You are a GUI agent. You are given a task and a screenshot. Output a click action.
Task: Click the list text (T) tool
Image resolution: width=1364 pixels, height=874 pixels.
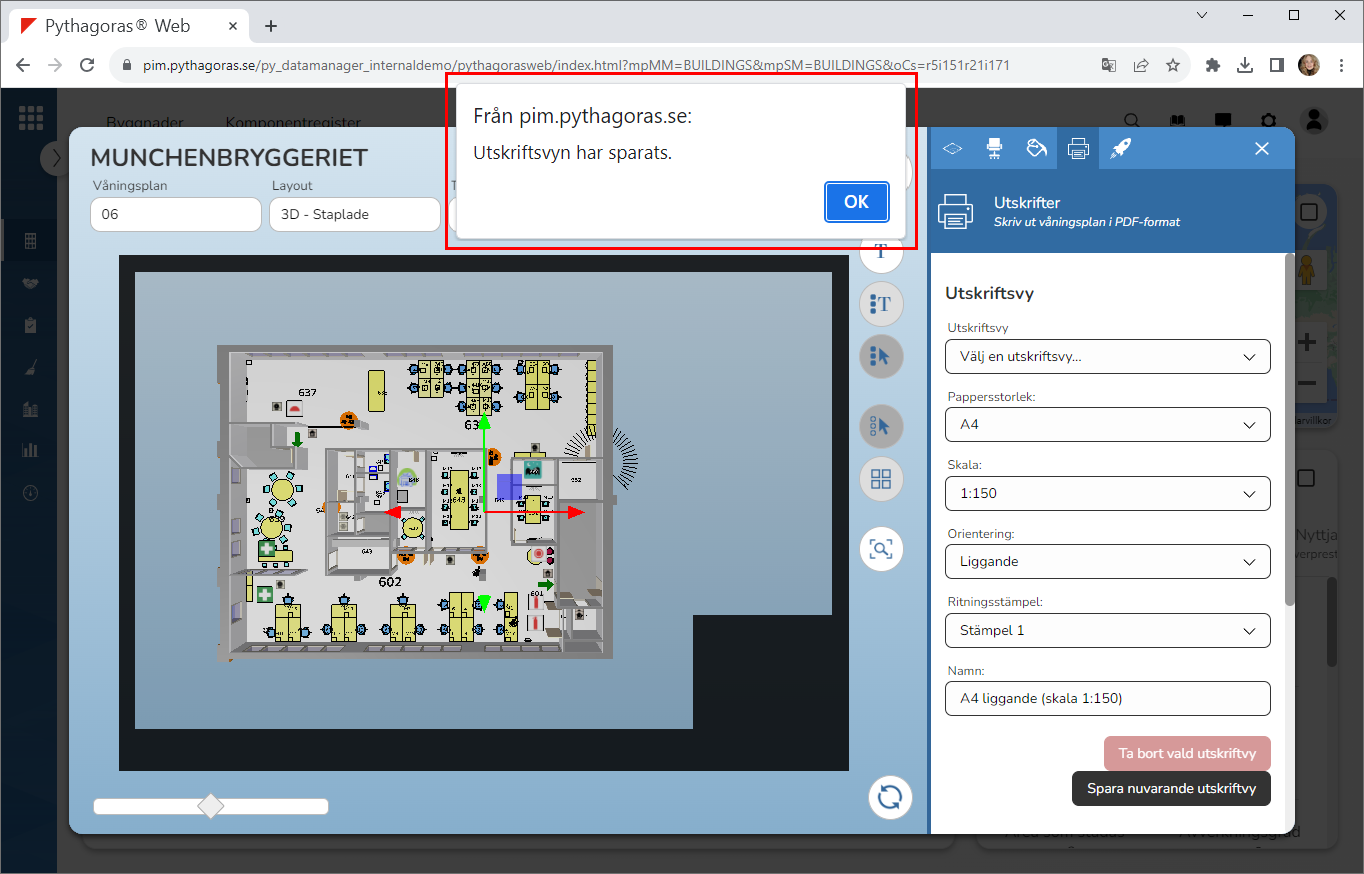click(x=881, y=304)
